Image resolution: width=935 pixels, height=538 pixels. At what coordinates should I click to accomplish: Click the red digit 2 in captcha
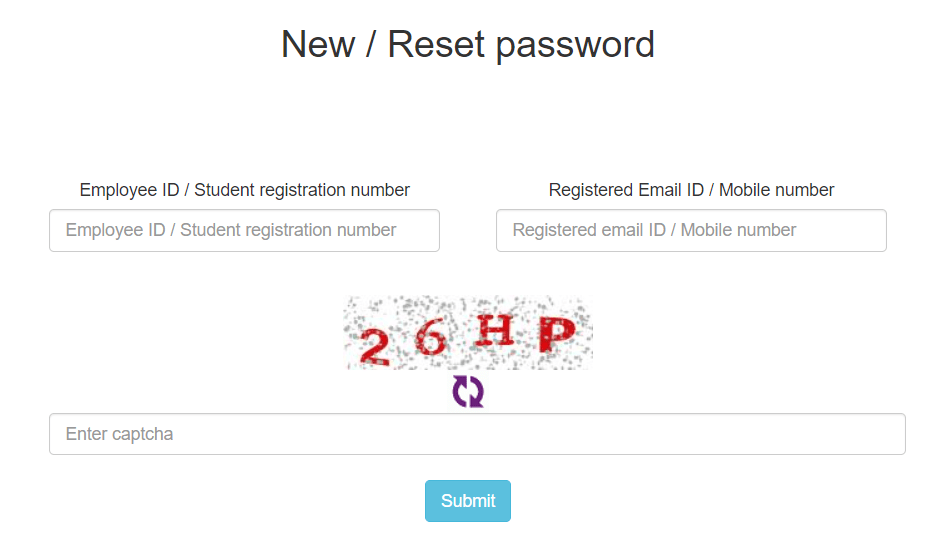tap(374, 346)
